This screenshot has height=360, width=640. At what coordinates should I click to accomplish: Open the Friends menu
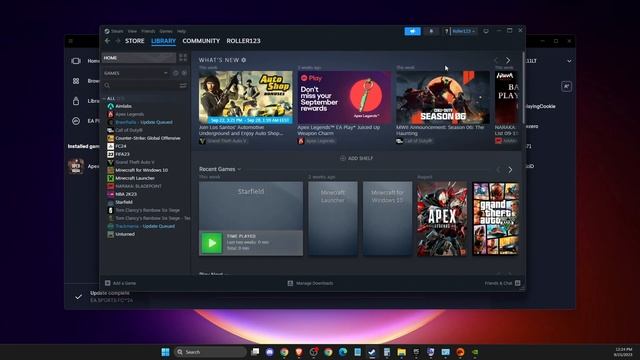coord(148,31)
